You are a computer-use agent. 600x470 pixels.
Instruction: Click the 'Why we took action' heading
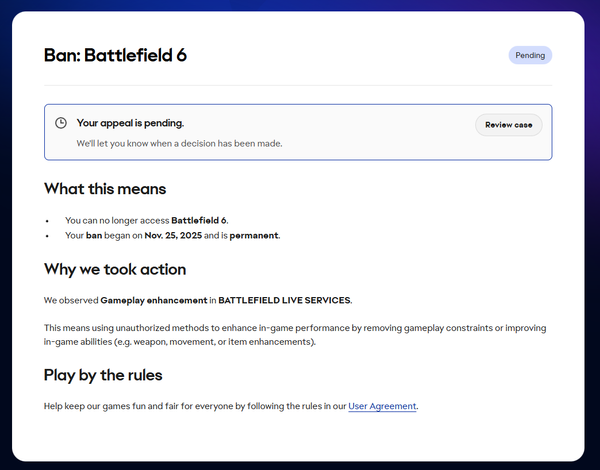click(x=115, y=269)
